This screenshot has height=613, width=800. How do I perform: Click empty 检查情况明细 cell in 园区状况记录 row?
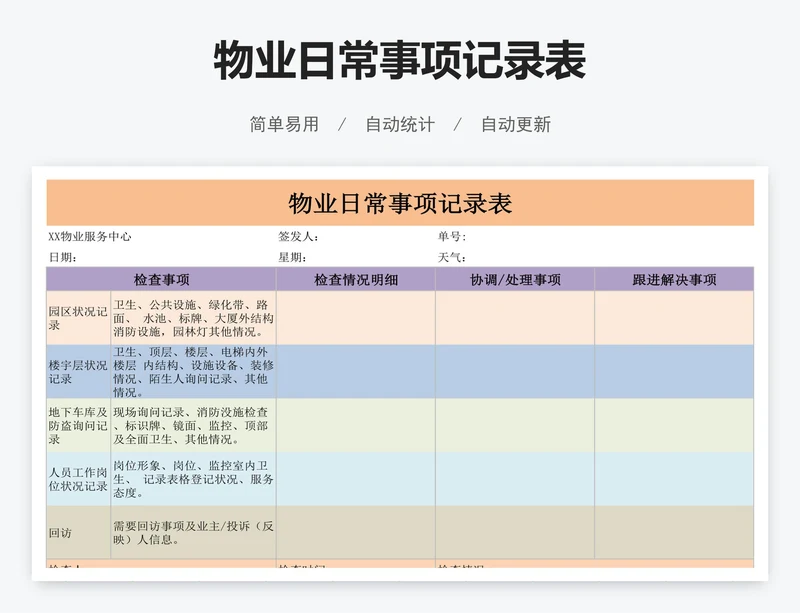pyautogui.click(x=356, y=318)
